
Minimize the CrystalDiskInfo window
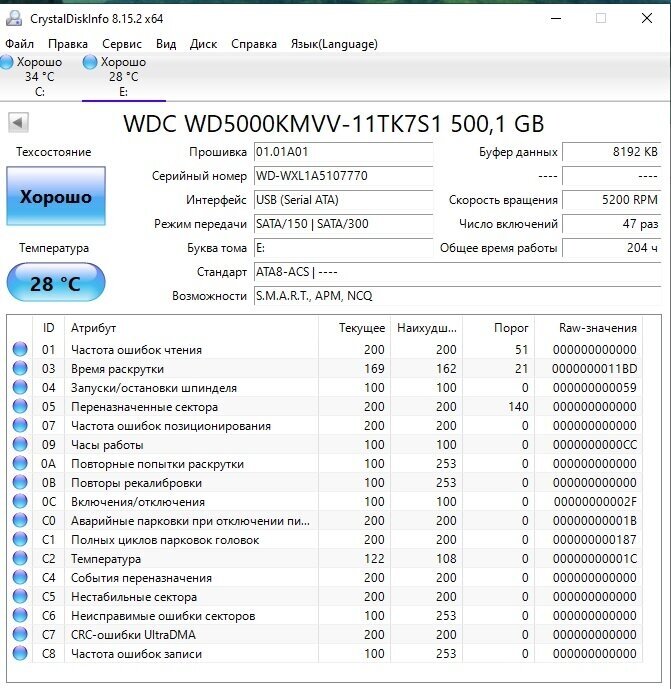point(556,18)
